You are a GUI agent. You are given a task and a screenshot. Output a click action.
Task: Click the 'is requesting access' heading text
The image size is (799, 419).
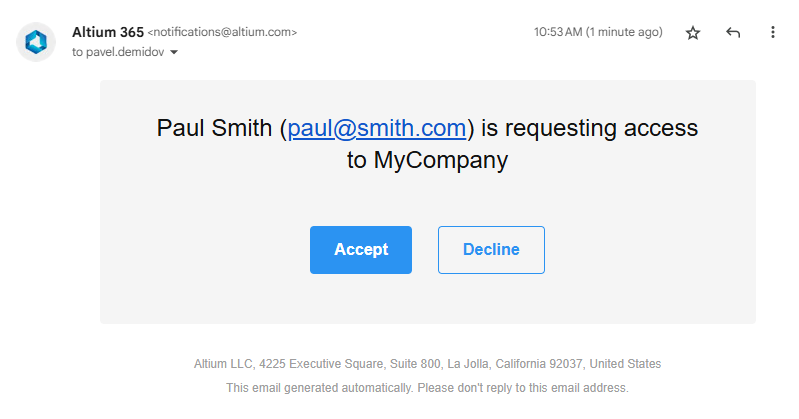pos(589,128)
